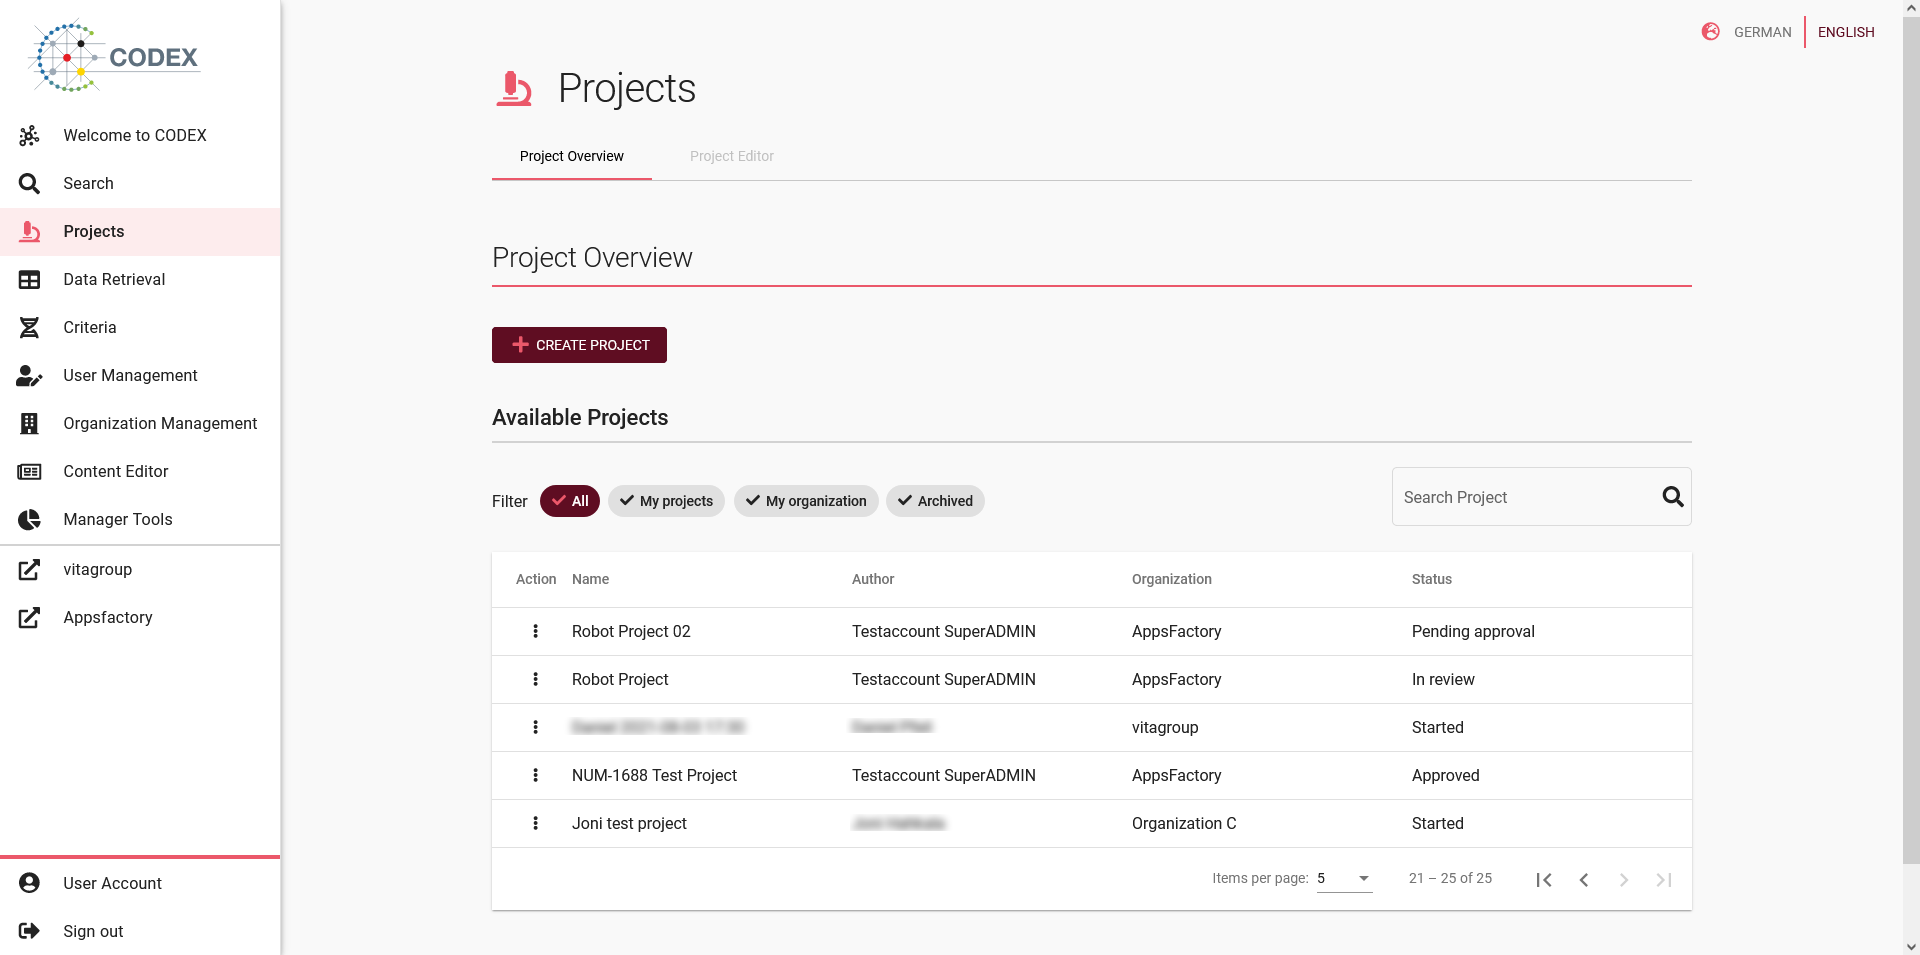Open the Organization Management link
Screen dimensions: 1920x955
point(140,423)
